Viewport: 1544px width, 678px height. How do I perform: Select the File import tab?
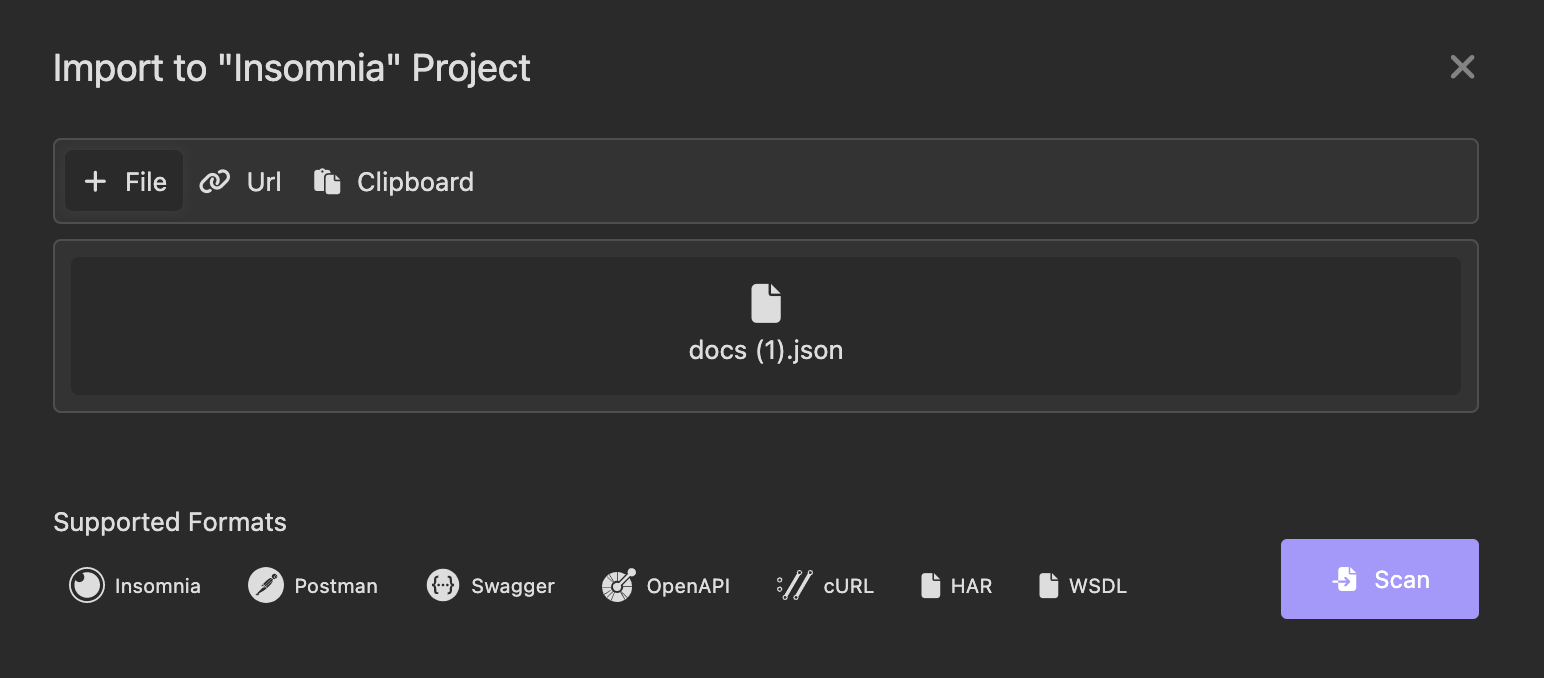(x=125, y=181)
